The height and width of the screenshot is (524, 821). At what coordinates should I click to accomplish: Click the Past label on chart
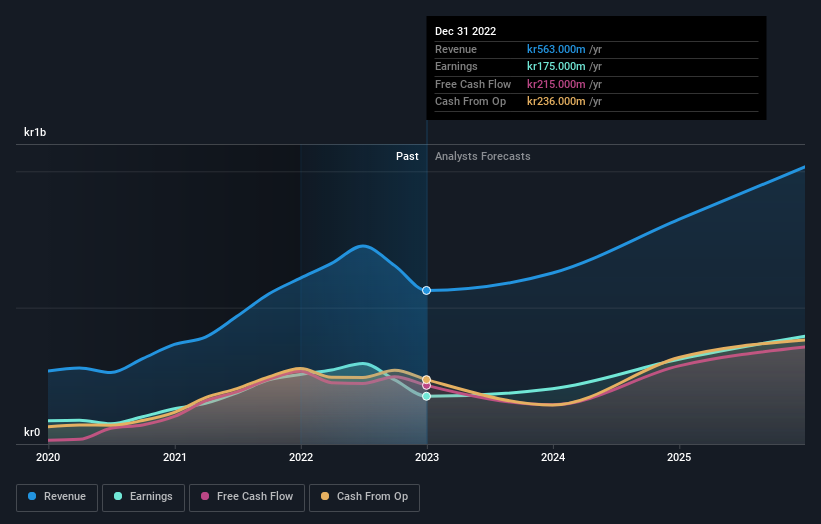(x=407, y=156)
